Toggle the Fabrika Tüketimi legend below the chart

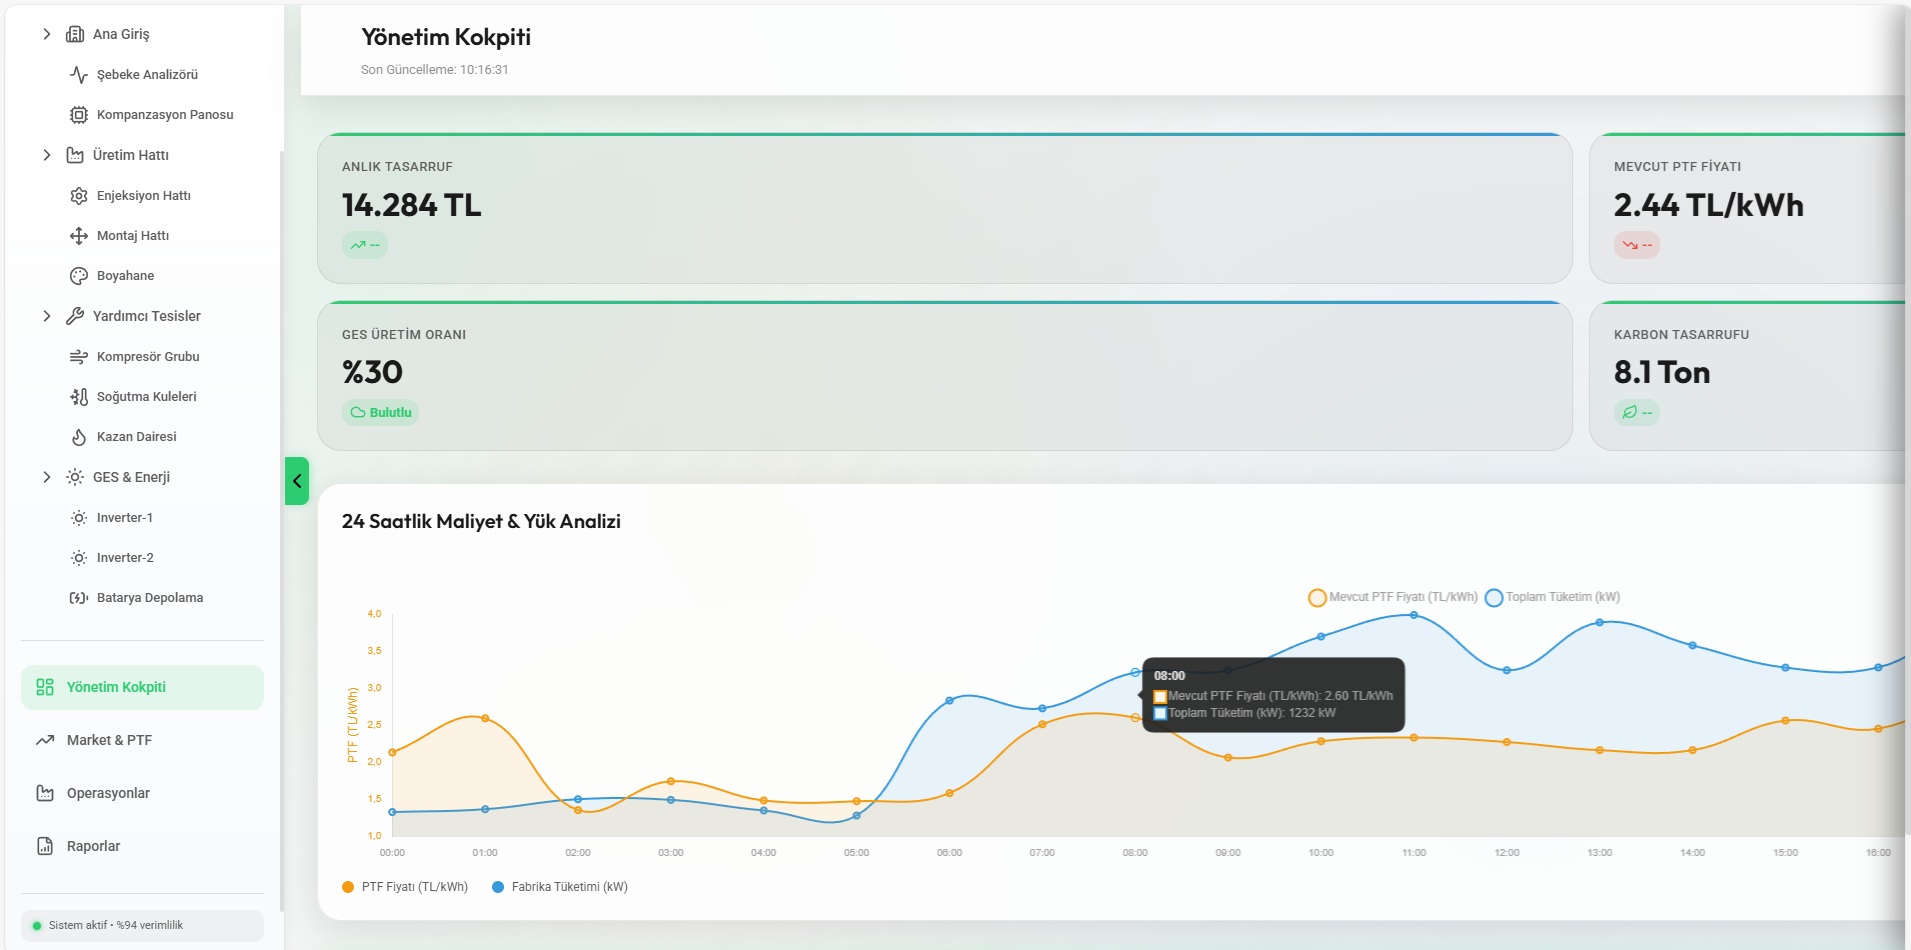pos(560,887)
